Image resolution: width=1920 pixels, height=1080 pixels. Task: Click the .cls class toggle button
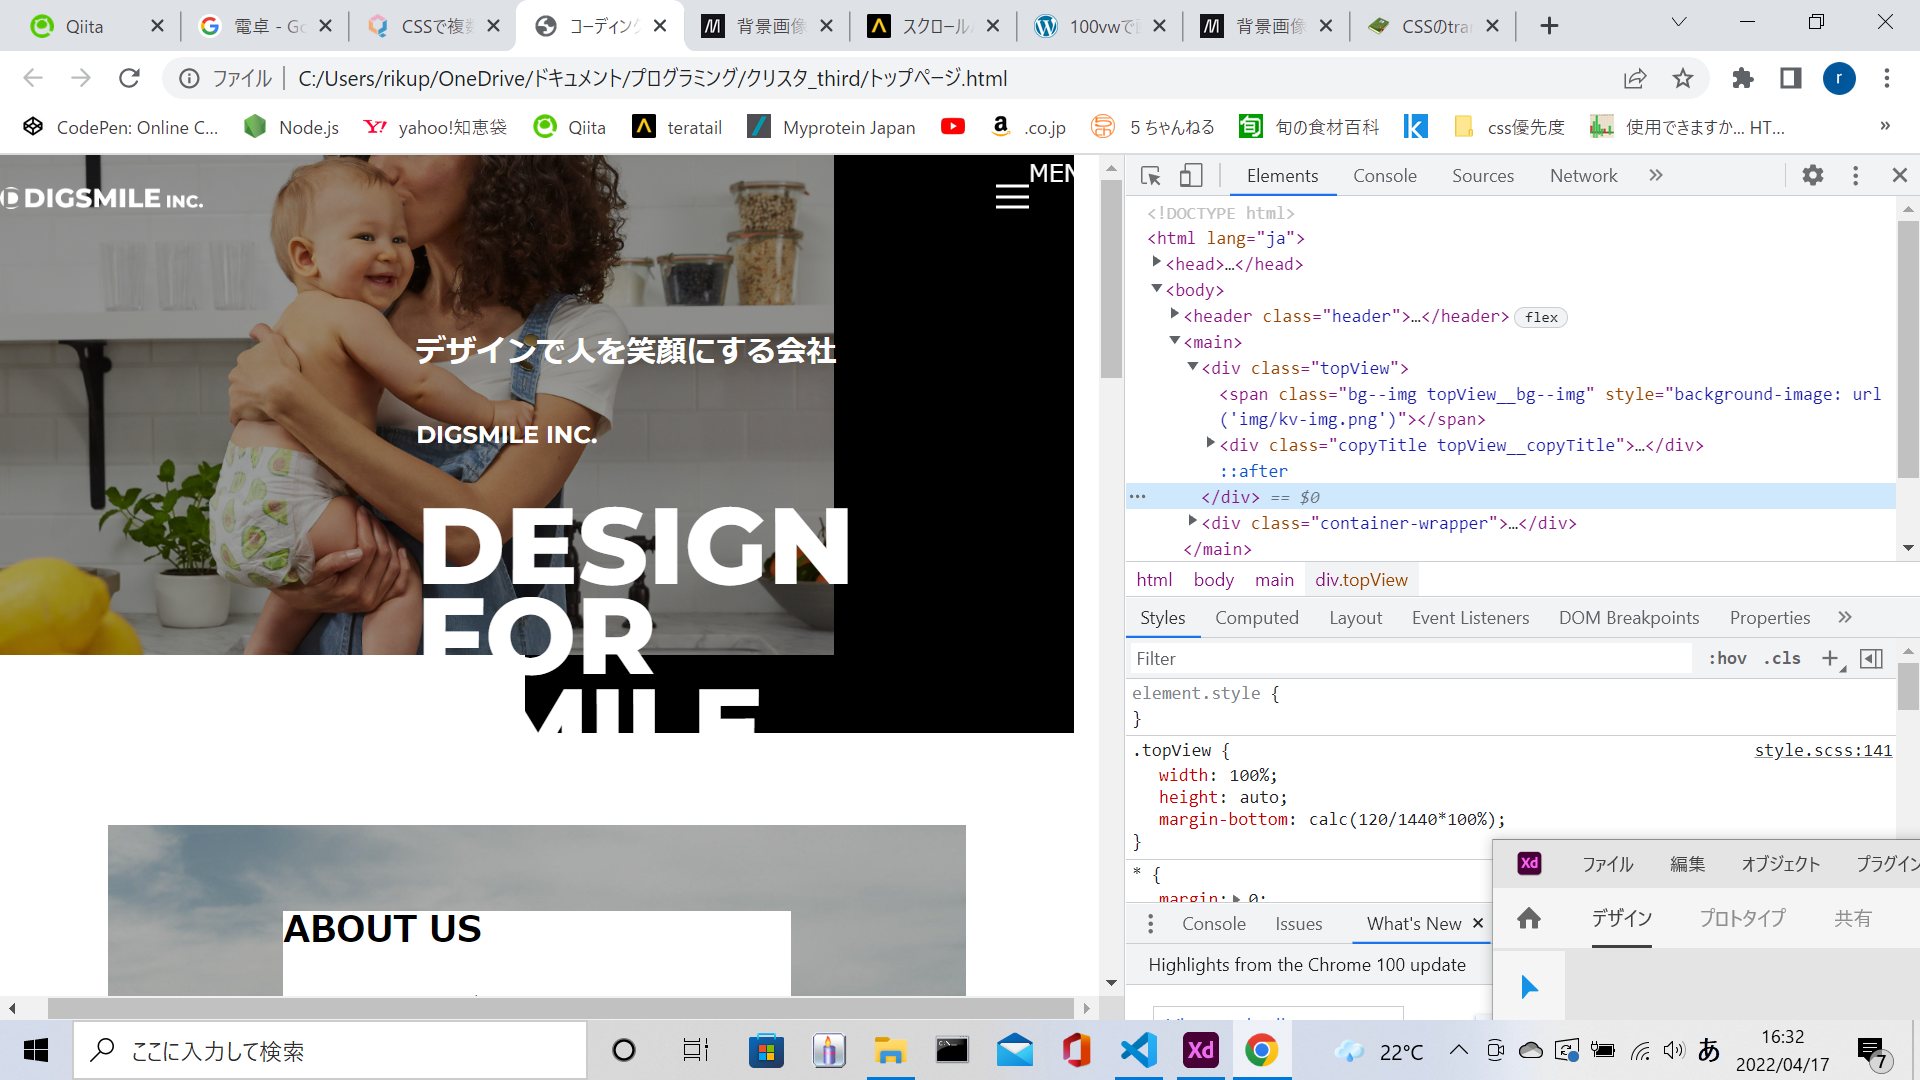coord(1782,658)
